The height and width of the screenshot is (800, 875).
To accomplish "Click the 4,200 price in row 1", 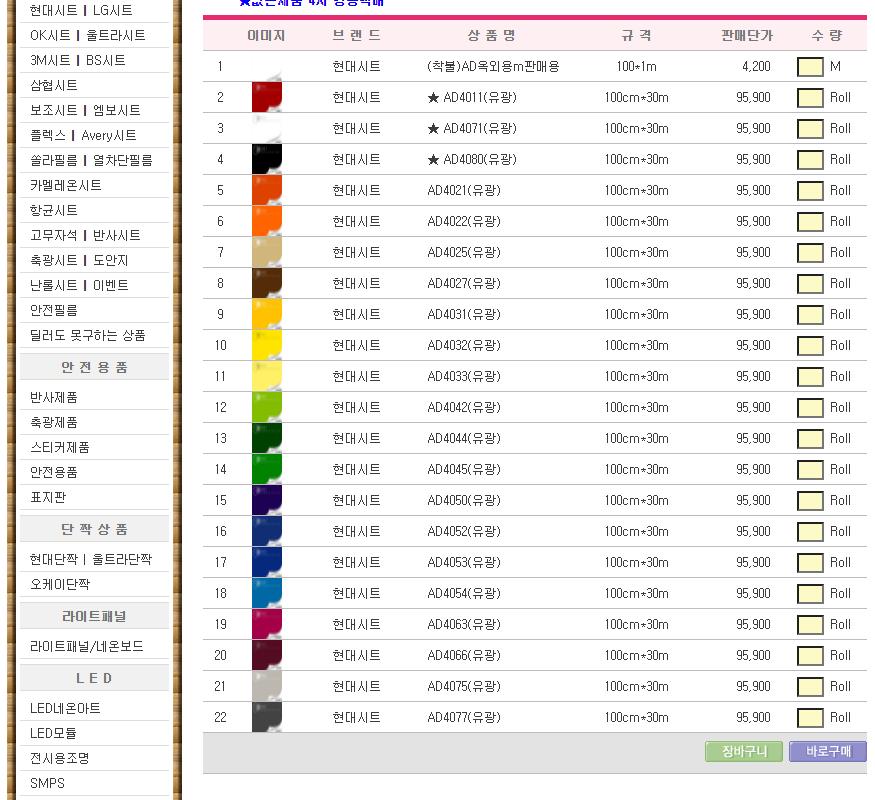I will coord(756,66).
